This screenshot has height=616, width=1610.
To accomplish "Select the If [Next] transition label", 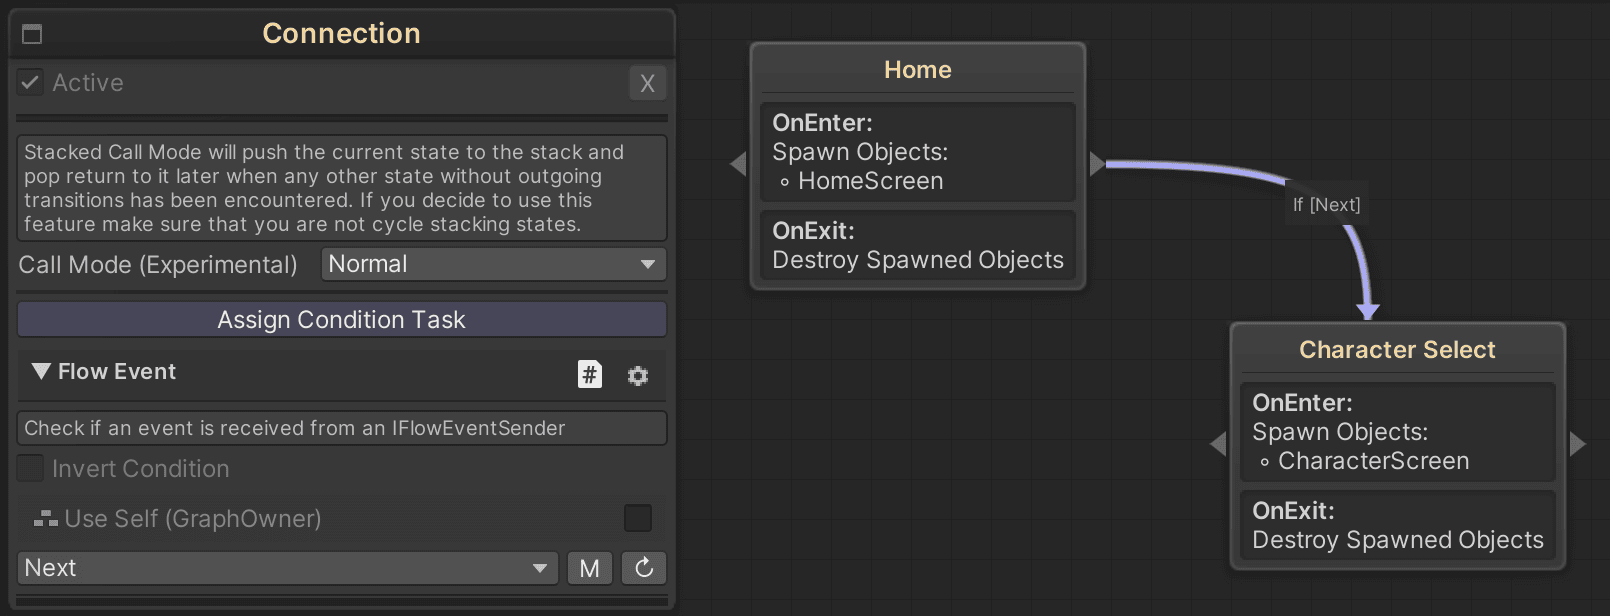I will 1326,204.
